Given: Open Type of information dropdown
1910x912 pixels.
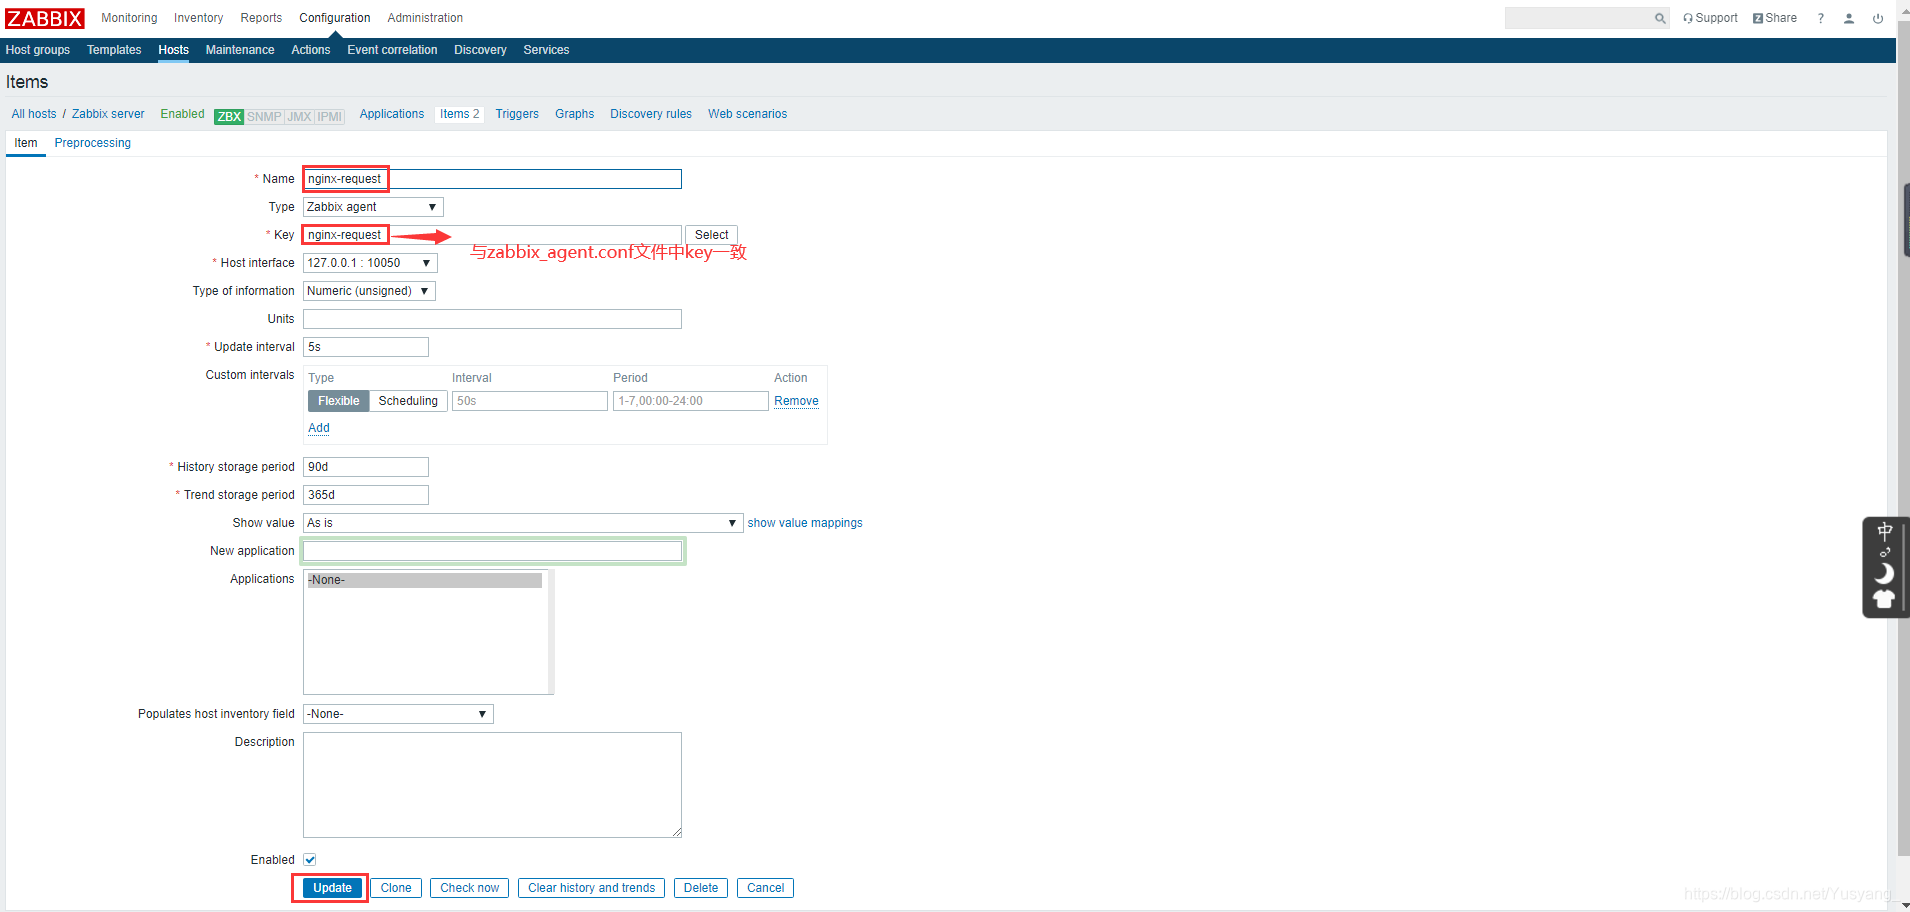Looking at the screenshot, I should coord(369,291).
